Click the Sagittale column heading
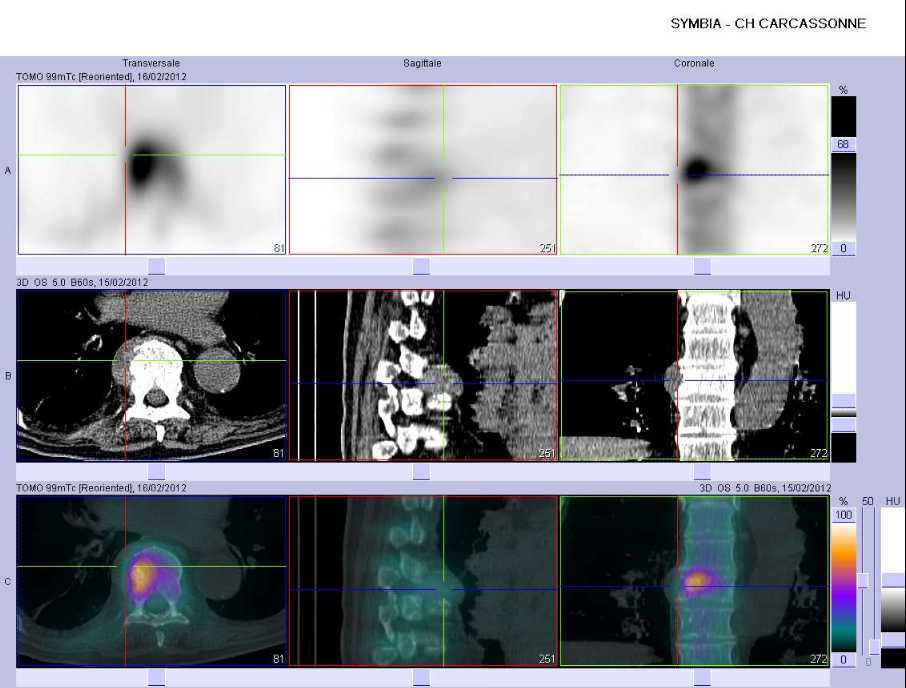 click(422, 64)
